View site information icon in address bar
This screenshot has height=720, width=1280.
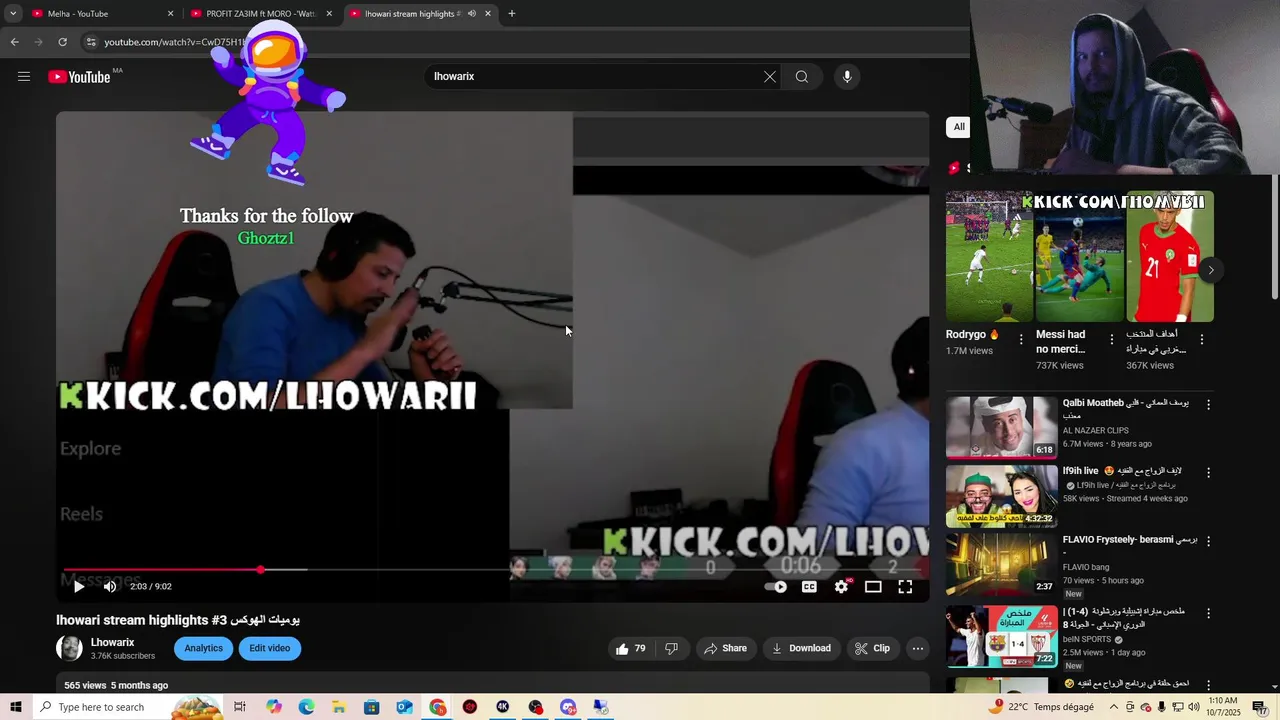(x=91, y=42)
